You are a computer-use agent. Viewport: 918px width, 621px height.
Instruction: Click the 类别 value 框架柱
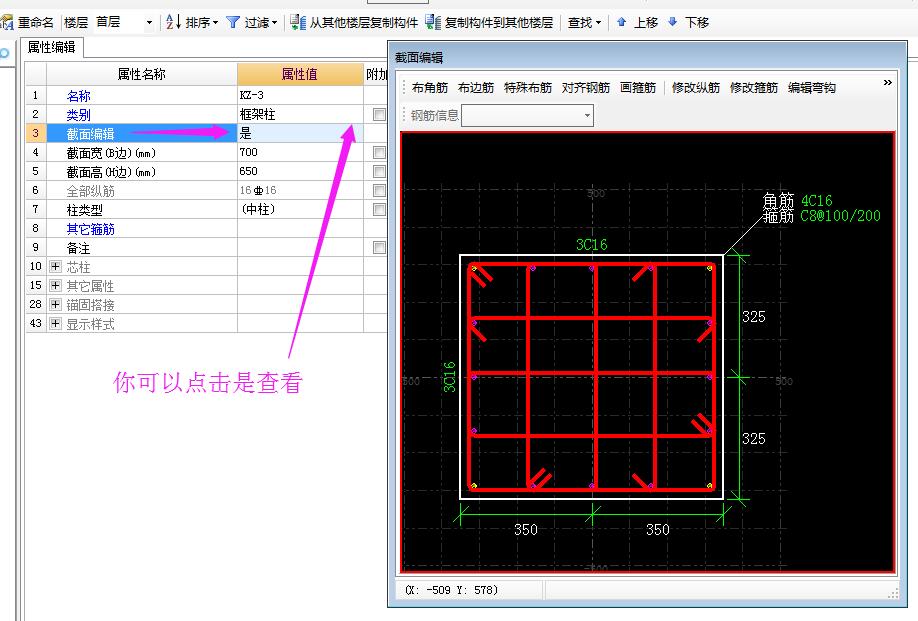[300, 114]
